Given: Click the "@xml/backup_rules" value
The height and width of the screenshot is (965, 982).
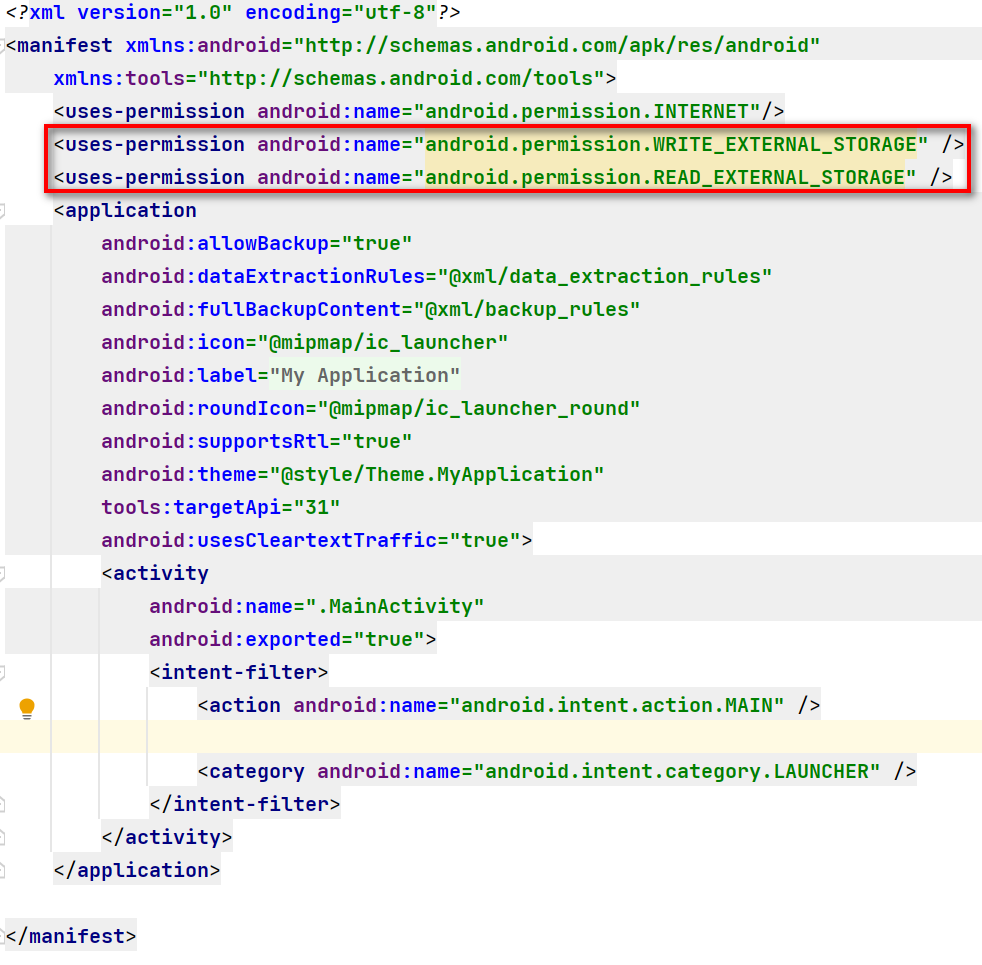Looking at the screenshot, I should [x=527, y=310].
